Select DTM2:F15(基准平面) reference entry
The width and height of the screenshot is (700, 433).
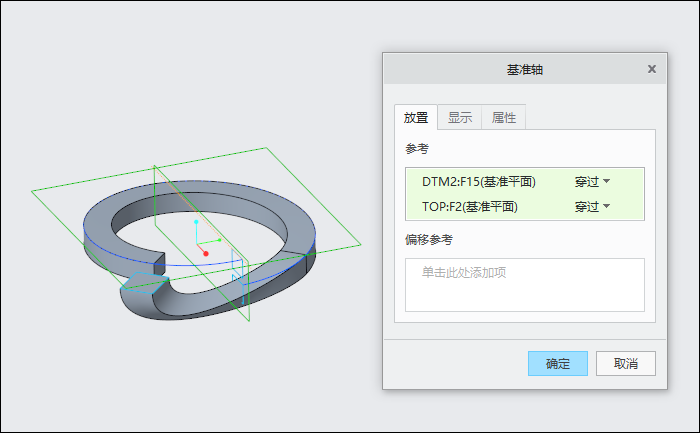[479, 181]
